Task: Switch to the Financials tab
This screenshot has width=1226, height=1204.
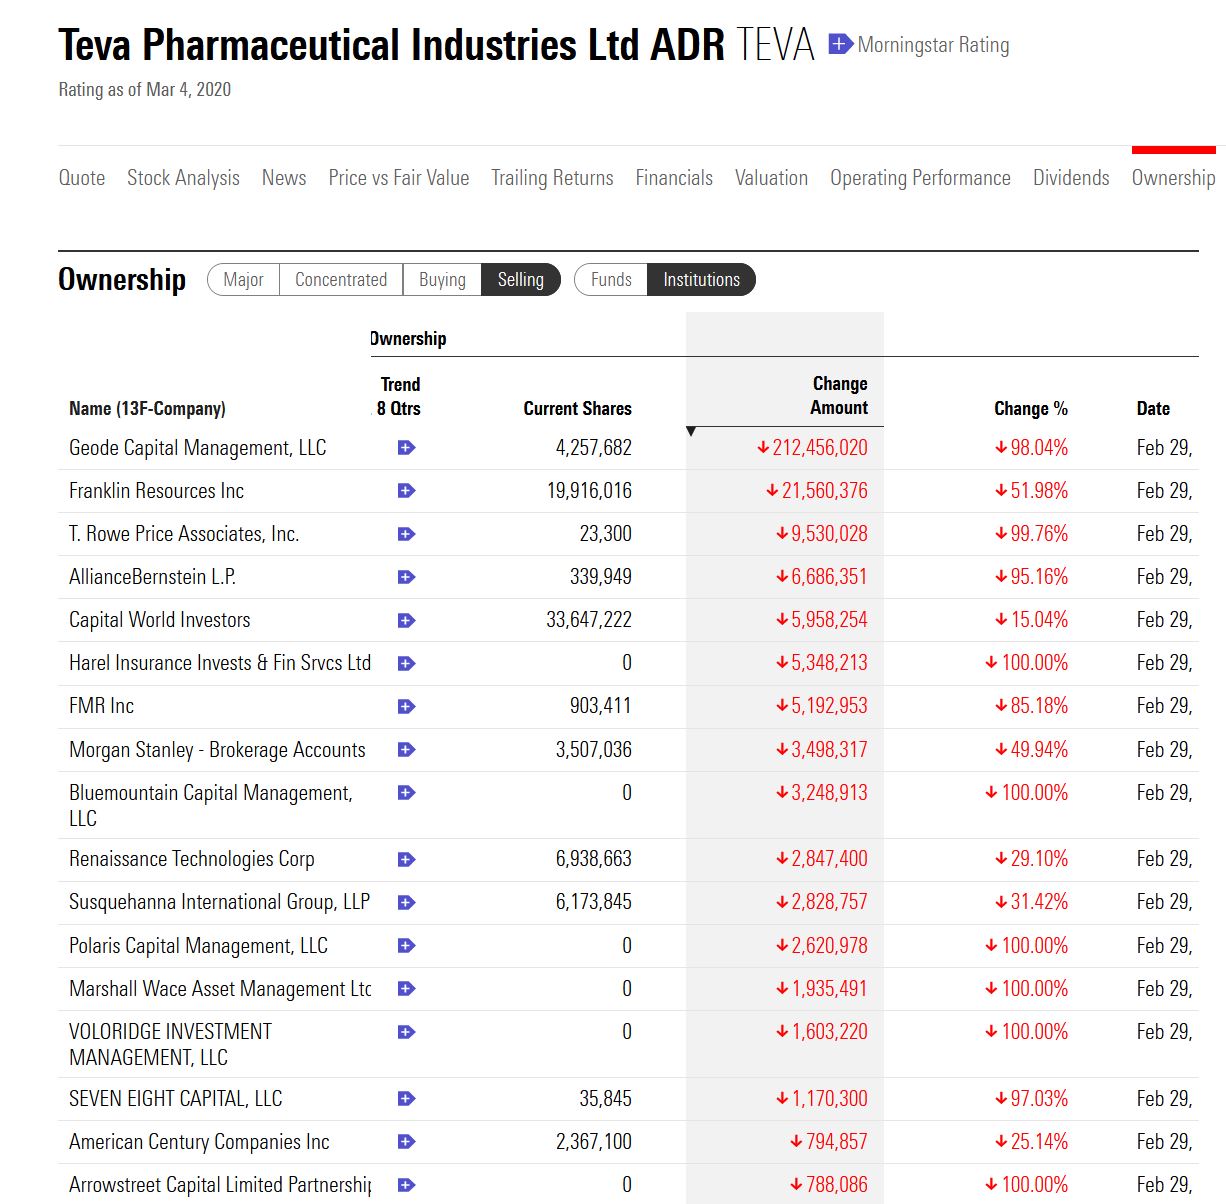Action: (x=674, y=178)
